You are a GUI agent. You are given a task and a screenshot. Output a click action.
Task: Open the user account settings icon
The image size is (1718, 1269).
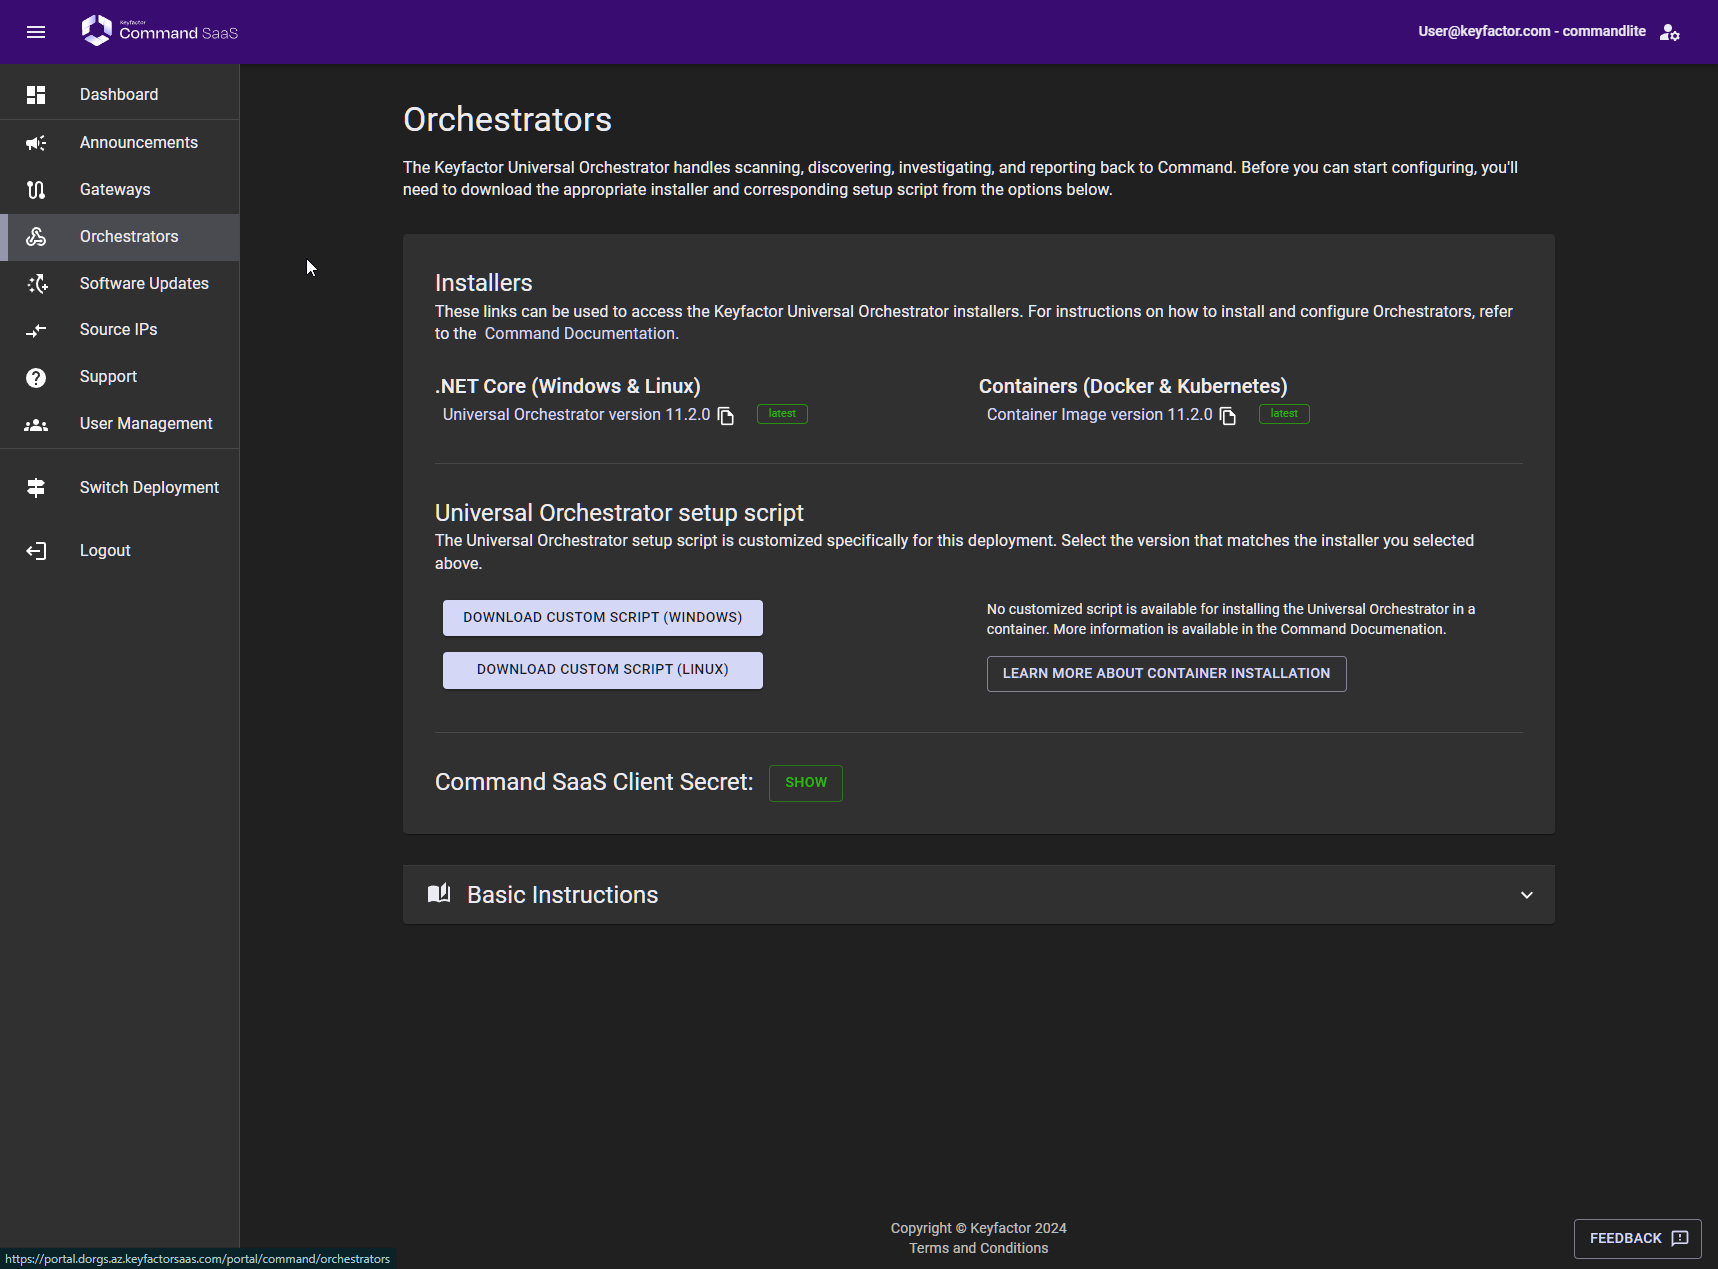coord(1669,32)
